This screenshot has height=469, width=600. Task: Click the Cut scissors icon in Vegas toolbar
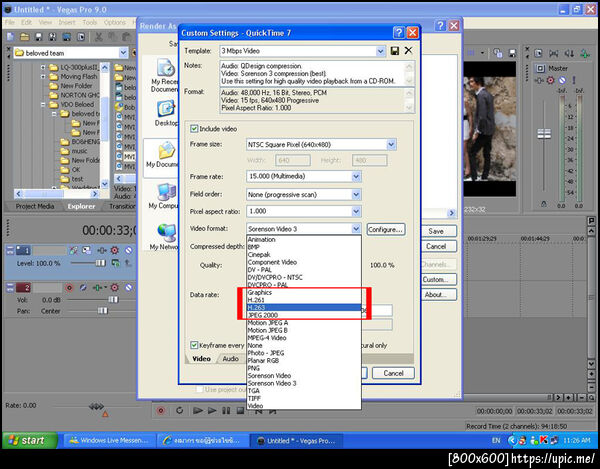point(98,37)
